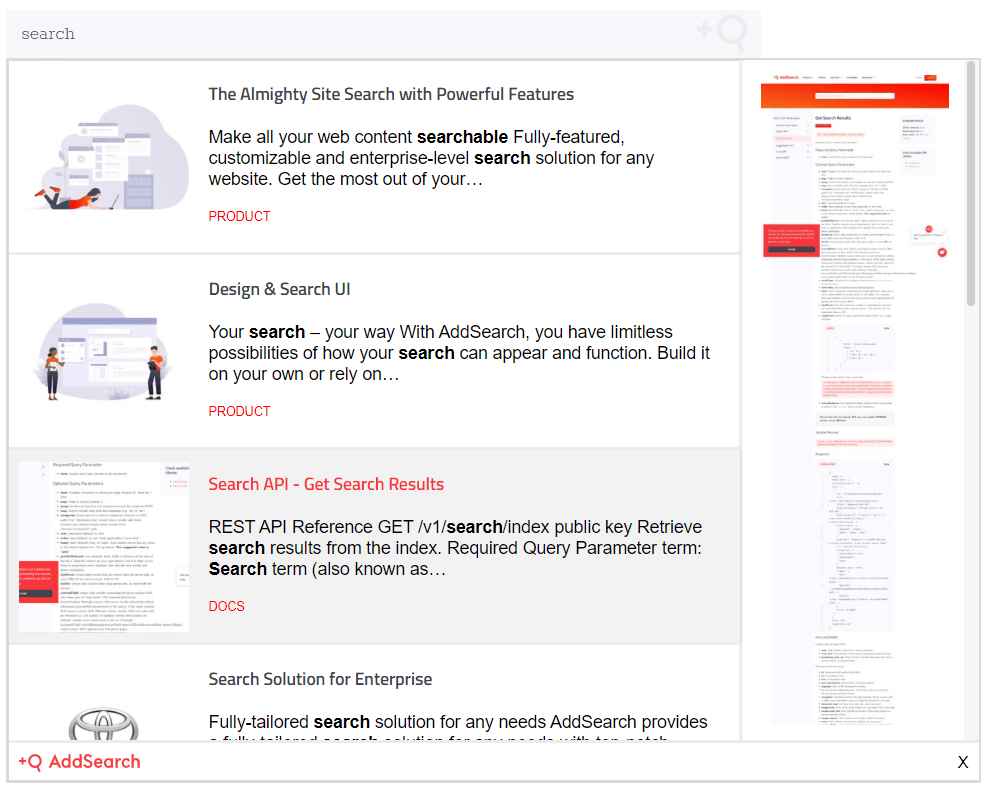
Task: Click the search input field
Action: (350, 34)
